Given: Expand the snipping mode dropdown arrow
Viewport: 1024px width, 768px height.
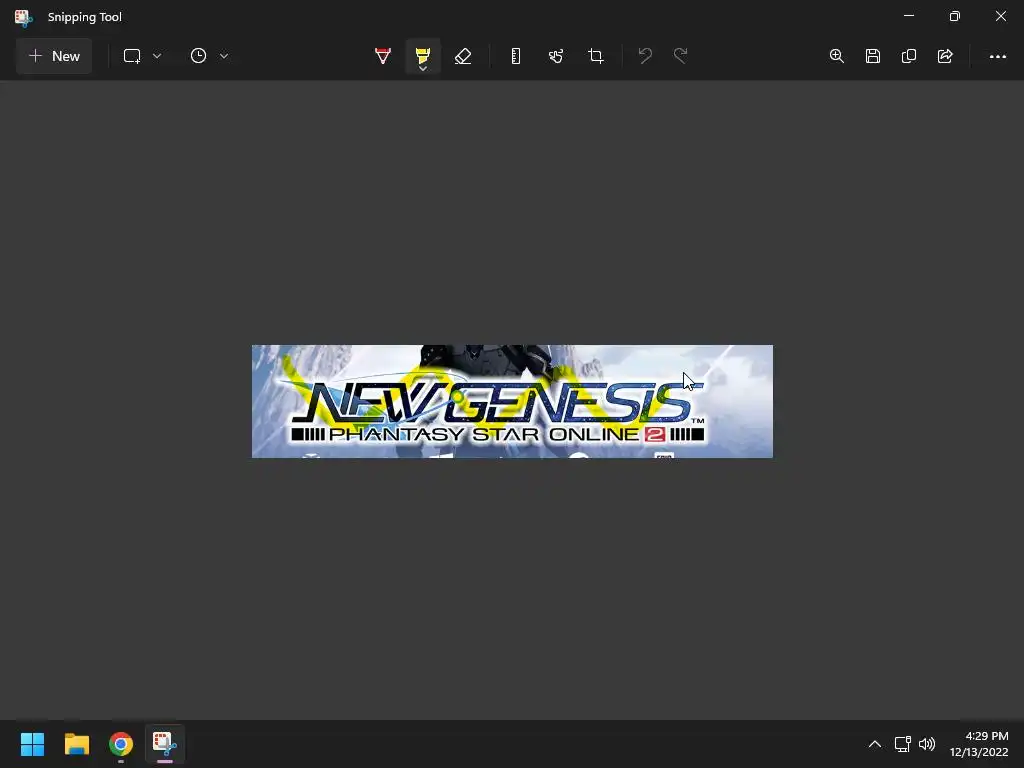Looking at the screenshot, I should [x=157, y=56].
